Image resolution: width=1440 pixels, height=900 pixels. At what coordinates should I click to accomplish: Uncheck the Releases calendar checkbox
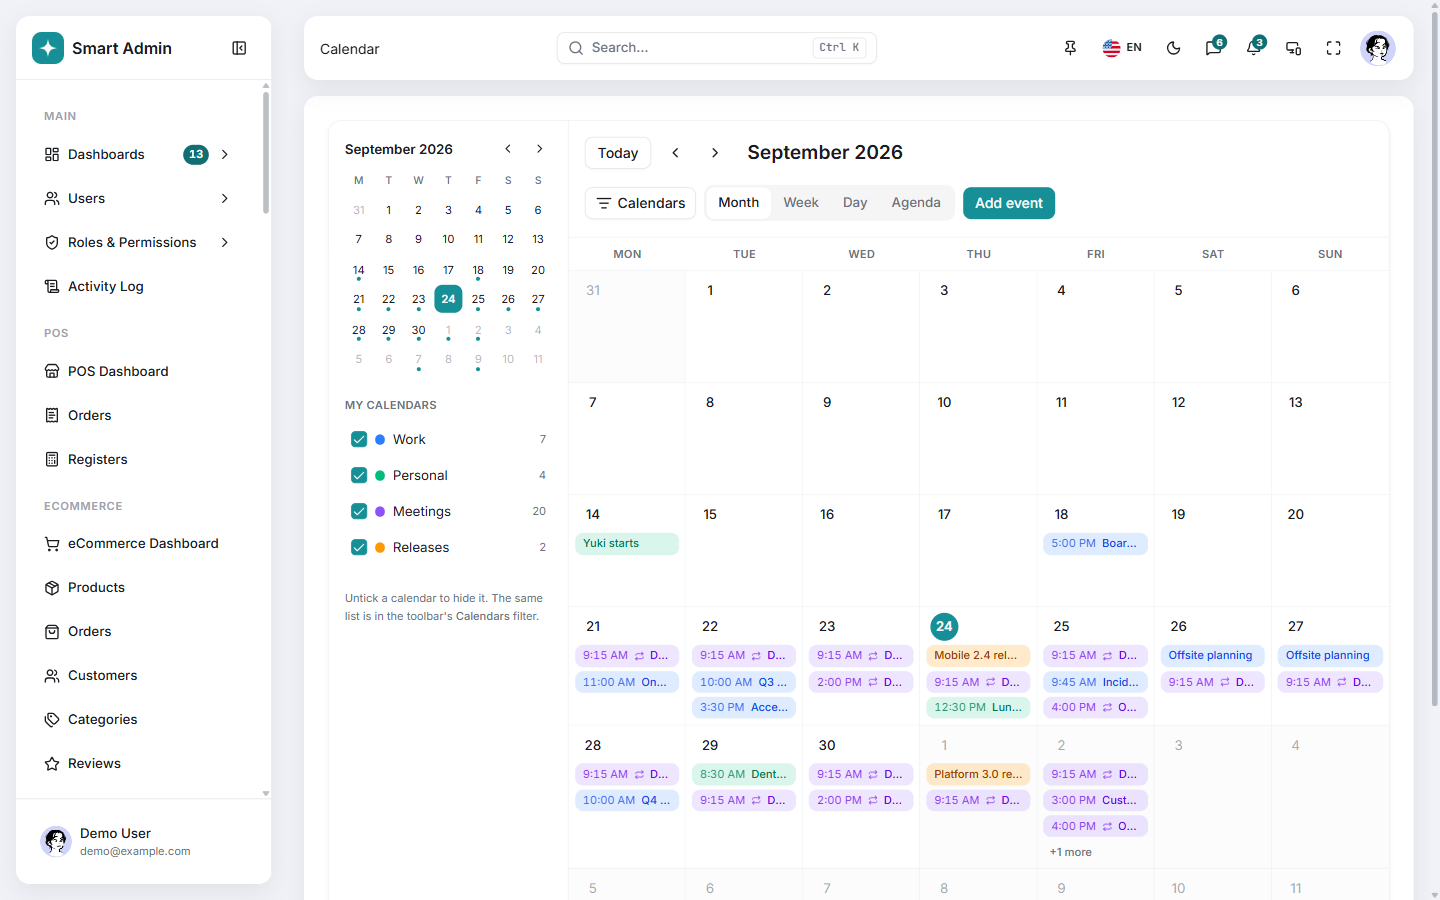(x=359, y=547)
